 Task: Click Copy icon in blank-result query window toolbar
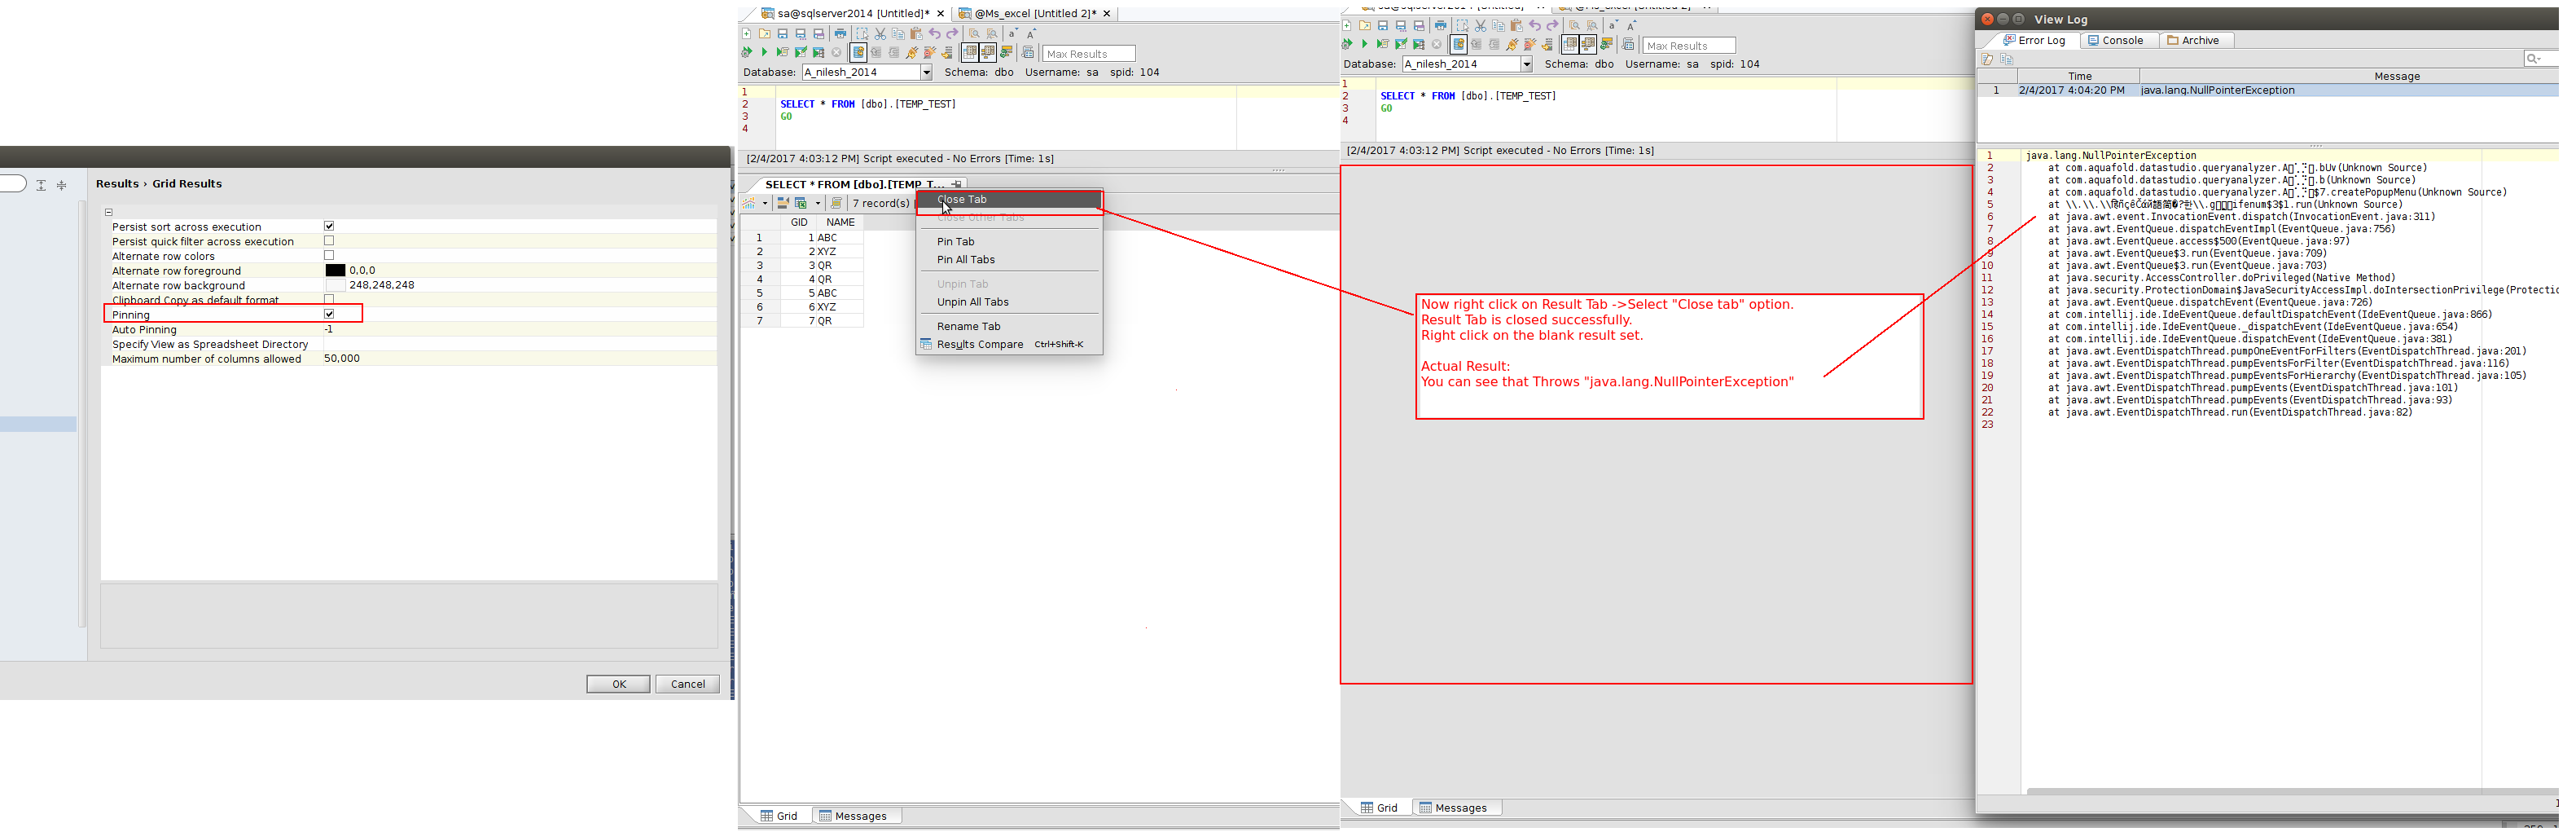(x=1498, y=26)
